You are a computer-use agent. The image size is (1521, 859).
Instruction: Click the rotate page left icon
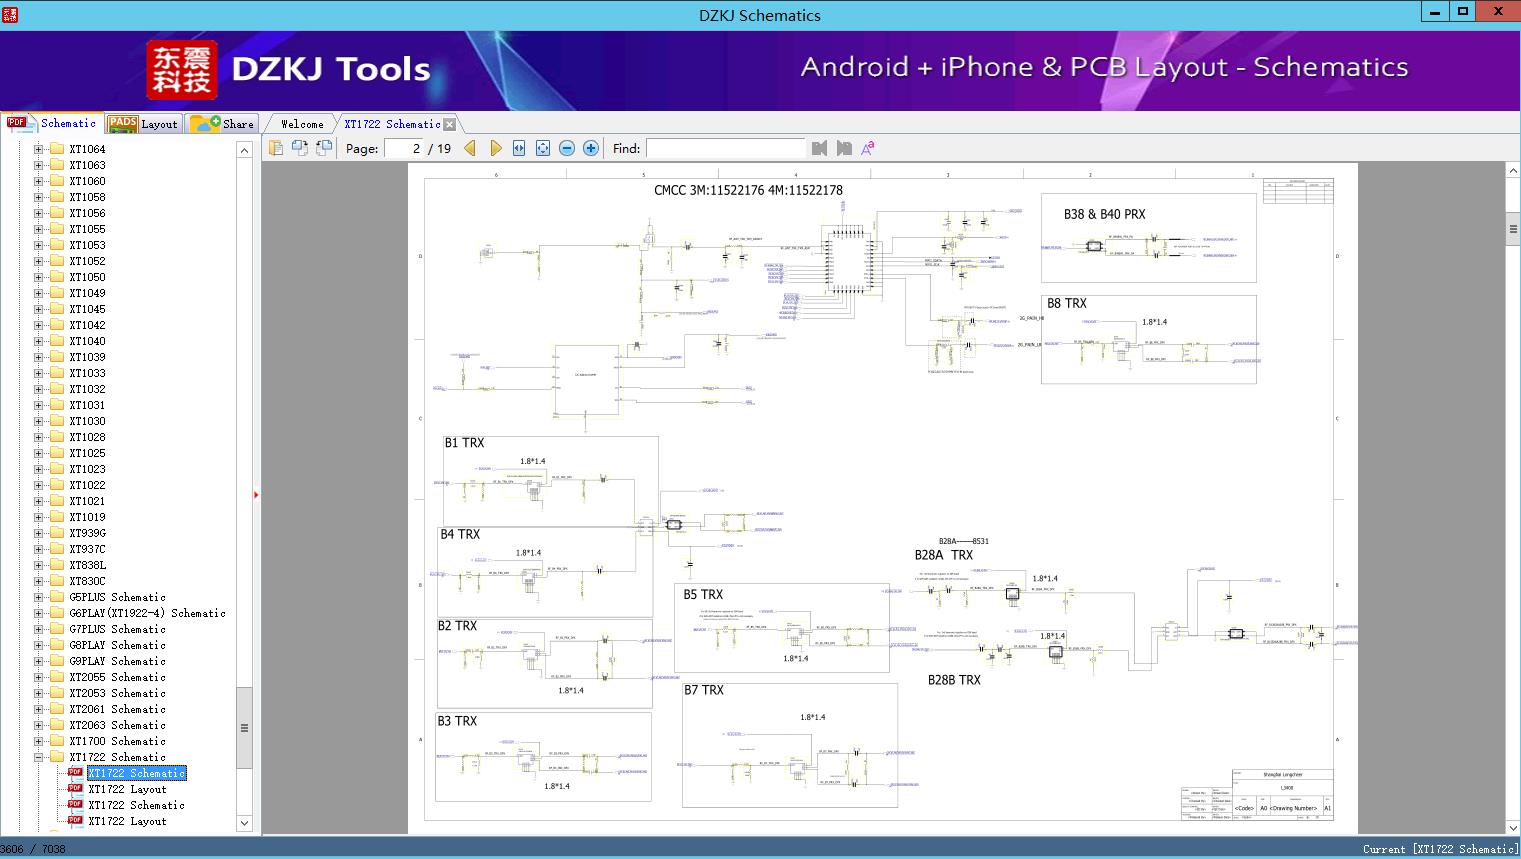click(x=300, y=148)
